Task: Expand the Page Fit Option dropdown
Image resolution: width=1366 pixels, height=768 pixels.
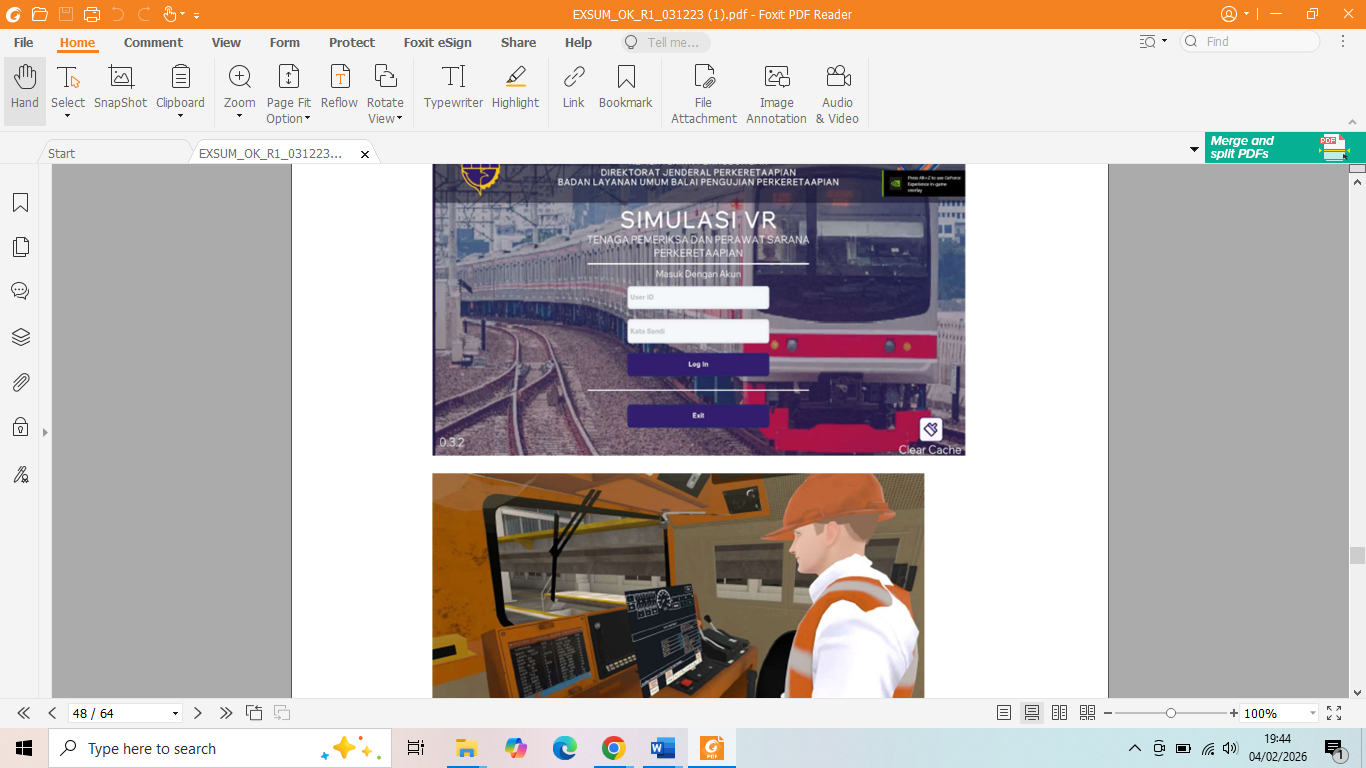Action: [x=307, y=119]
